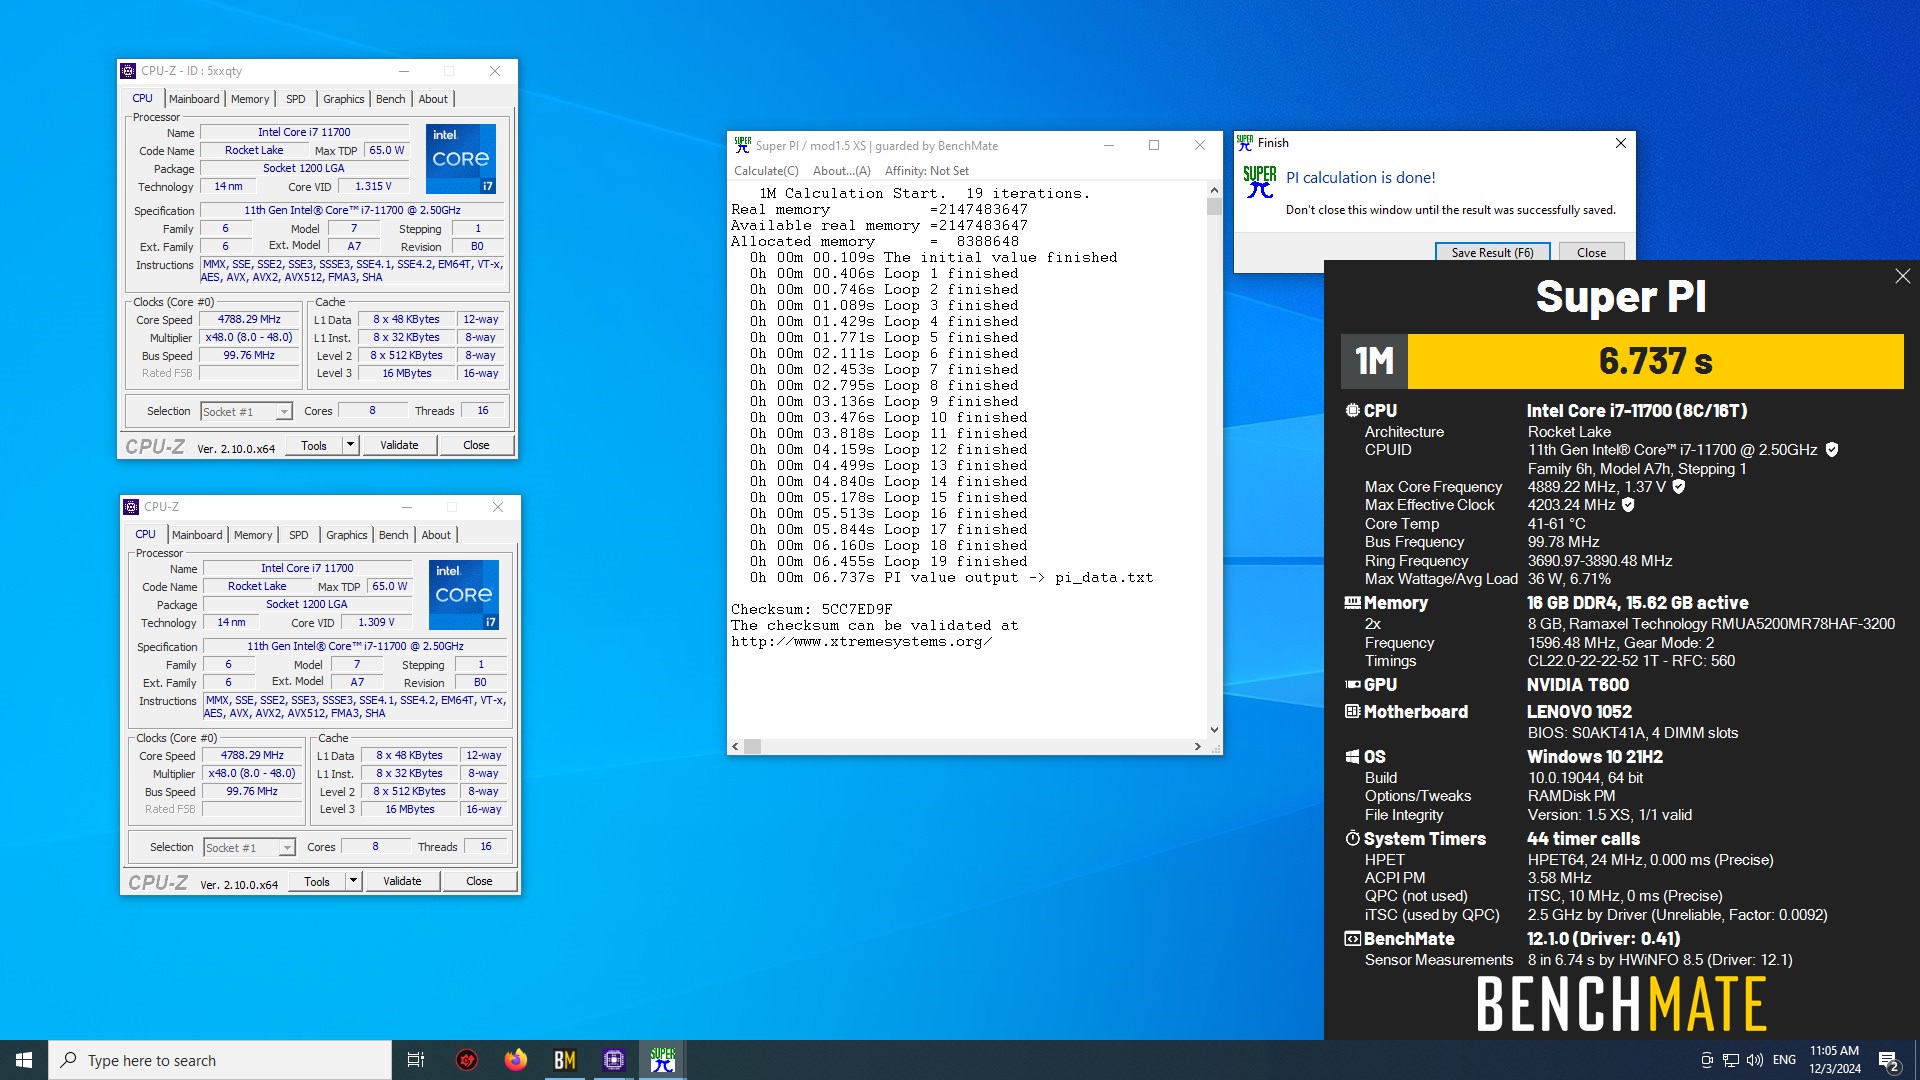The image size is (1920, 1080).
Task: Open the network tray icon
Action: coord(1731,1060)
